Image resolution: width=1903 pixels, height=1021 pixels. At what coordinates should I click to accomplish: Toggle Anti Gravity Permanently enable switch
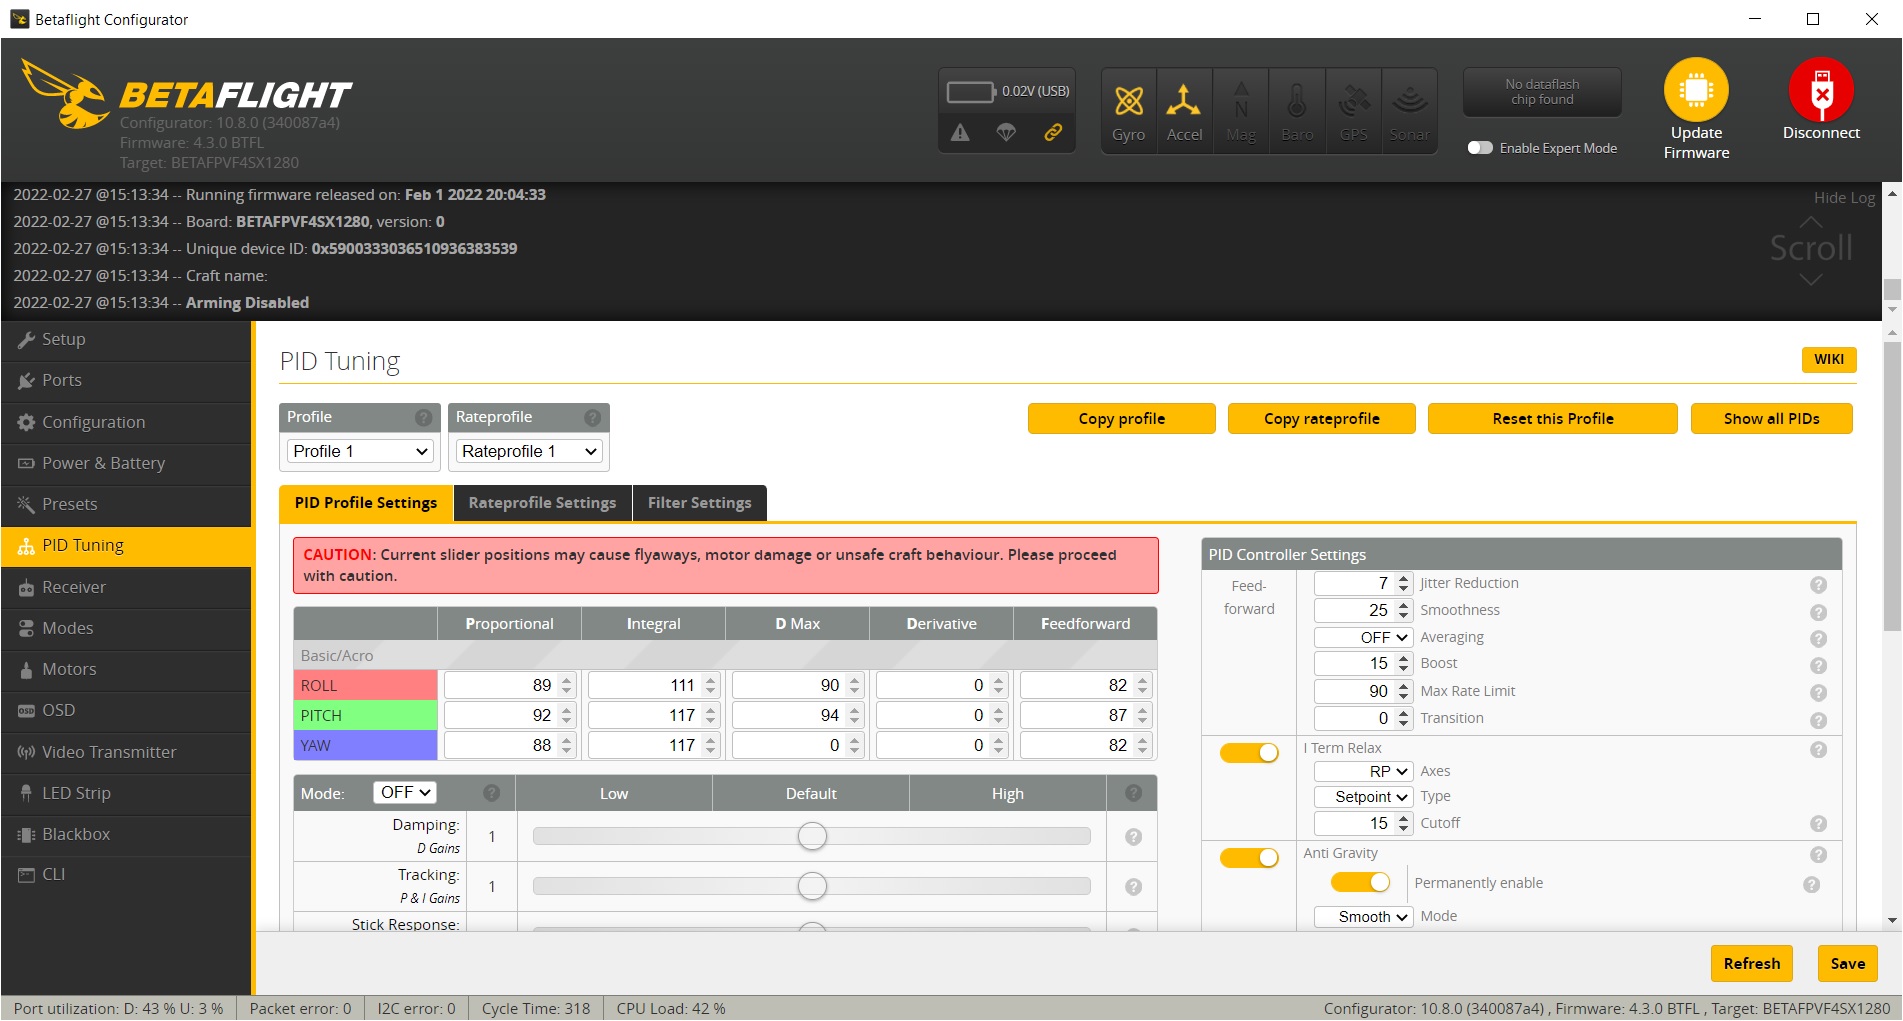pos(1360,882)
